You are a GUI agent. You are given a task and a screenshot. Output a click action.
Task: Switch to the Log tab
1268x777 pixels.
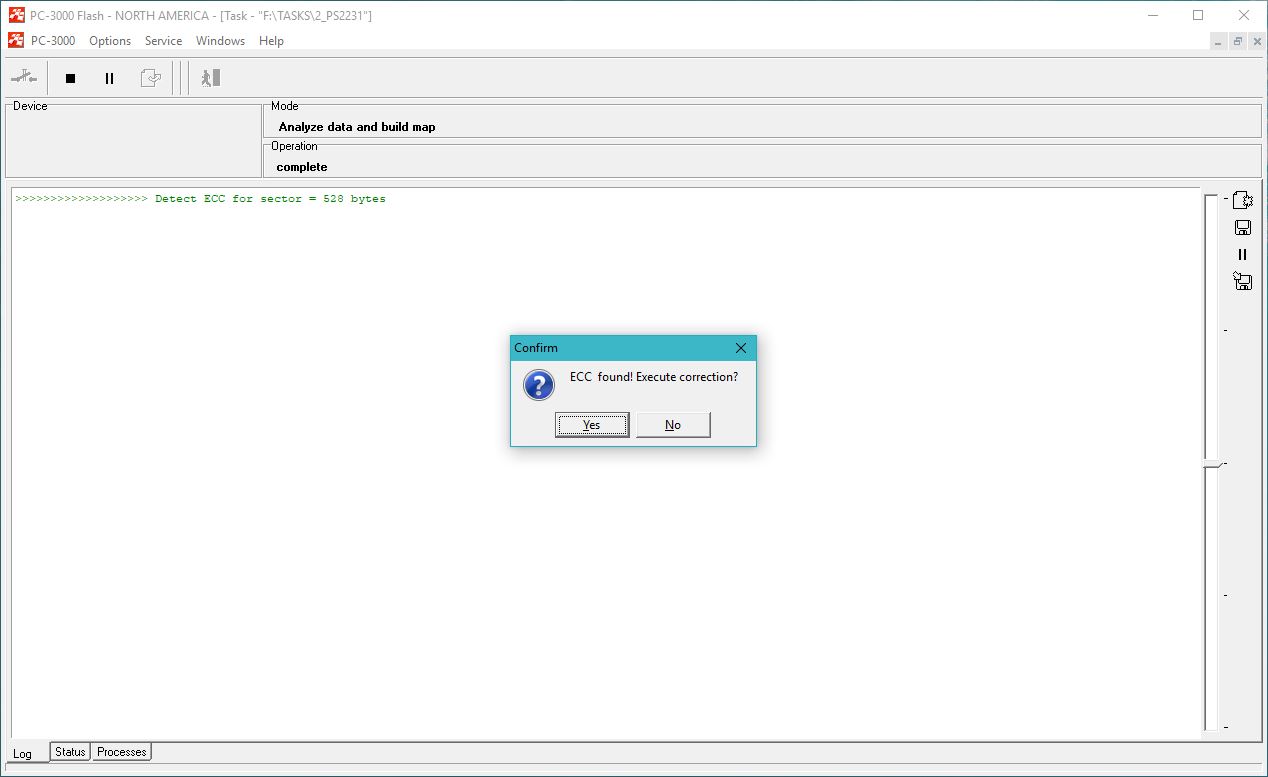22,753
